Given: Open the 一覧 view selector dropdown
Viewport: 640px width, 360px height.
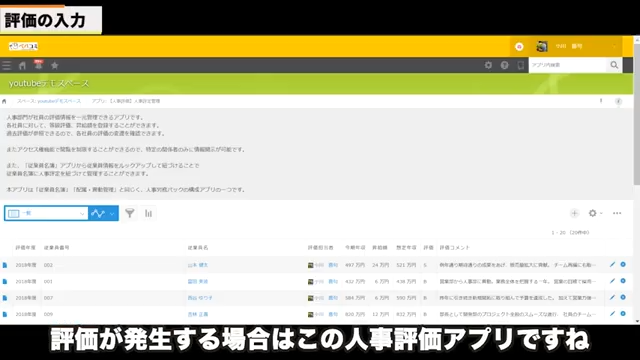Looking at the screenshot, I should 46,213.
